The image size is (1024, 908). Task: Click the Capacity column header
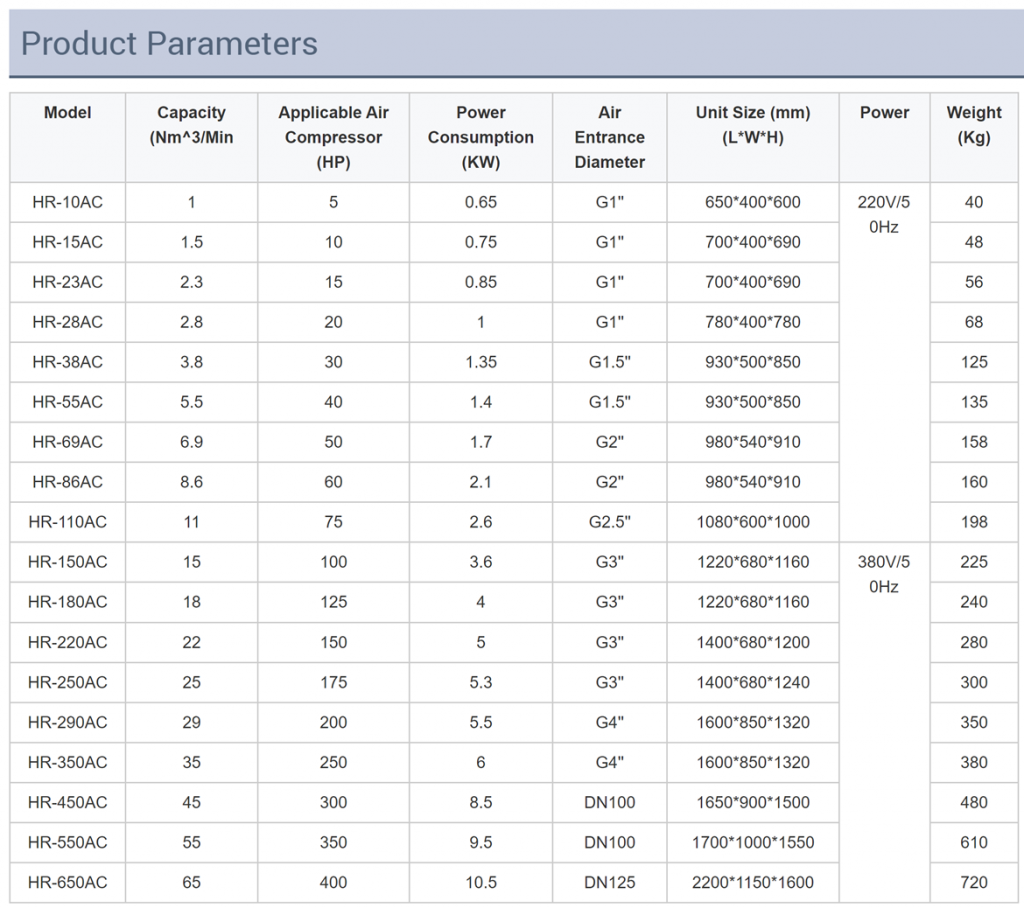(x=191, y=125)
